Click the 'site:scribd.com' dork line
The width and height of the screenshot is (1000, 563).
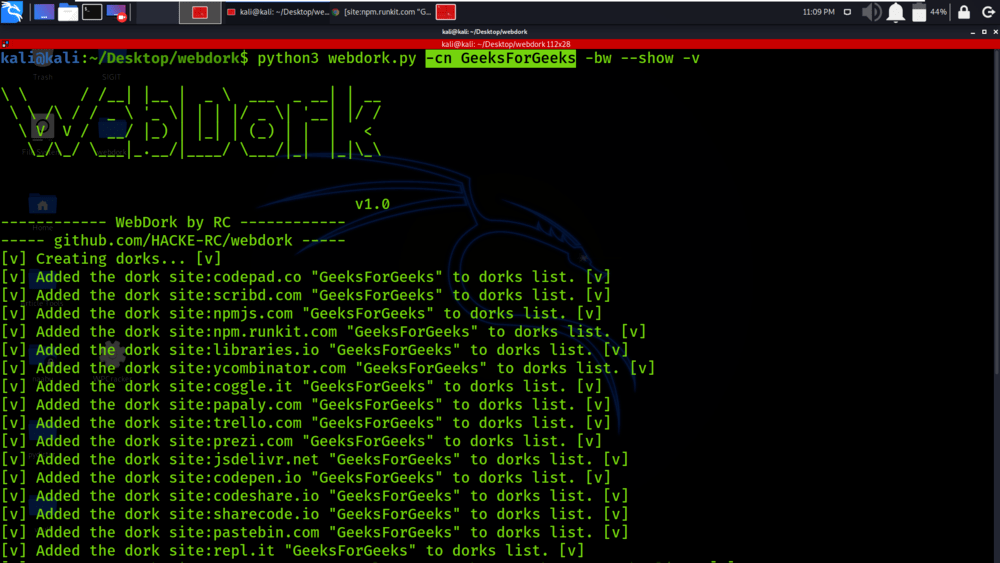[x=305, y=295]
